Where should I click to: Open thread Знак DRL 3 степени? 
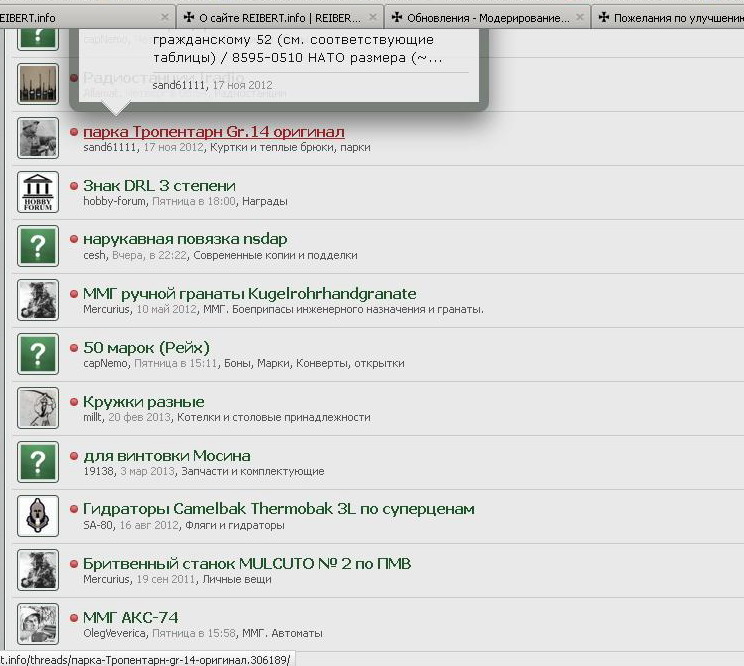[159, 185]
